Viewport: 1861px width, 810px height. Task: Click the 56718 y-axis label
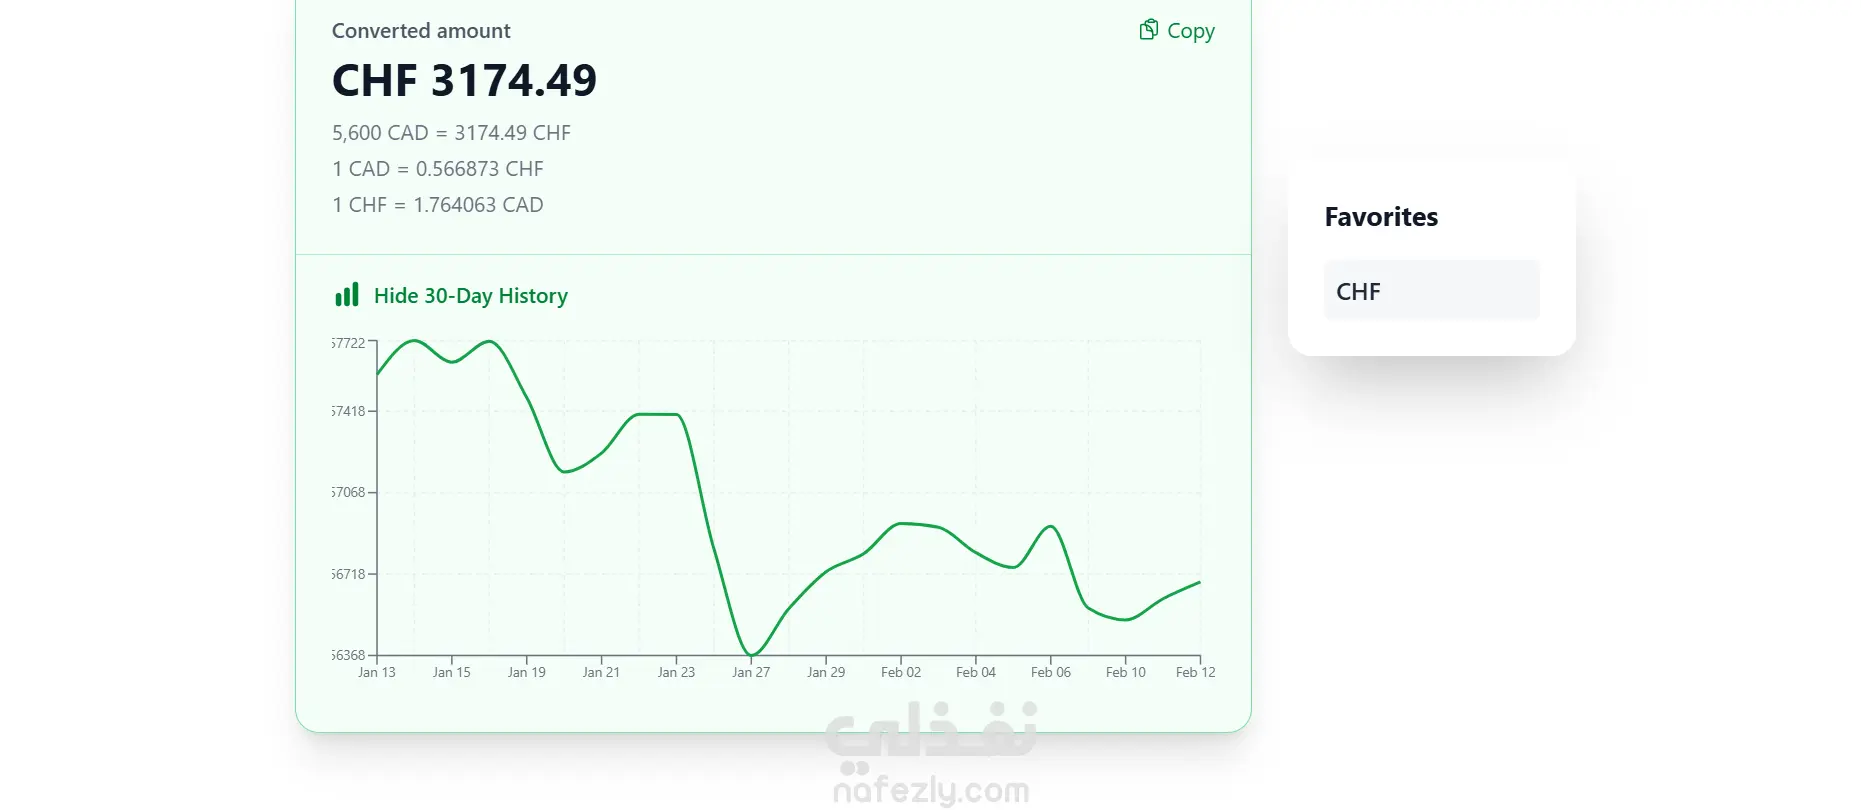point(349,574)
